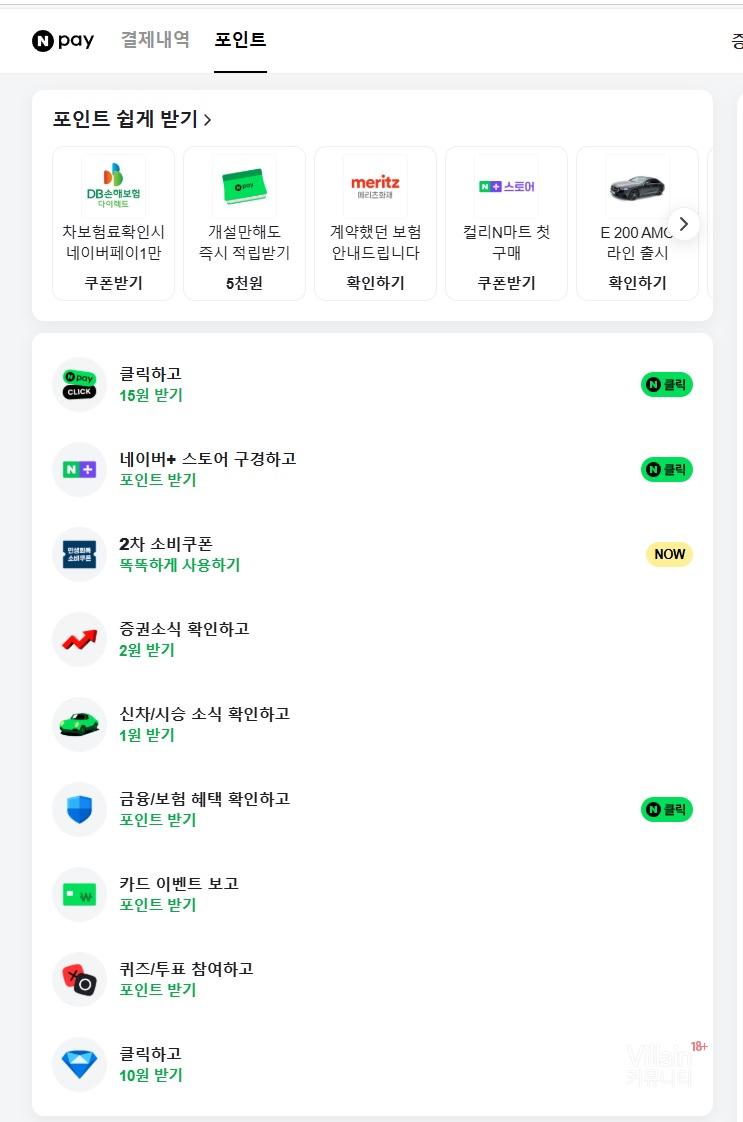Click 확인하기 under meritz insurance card

pos(375,283)
